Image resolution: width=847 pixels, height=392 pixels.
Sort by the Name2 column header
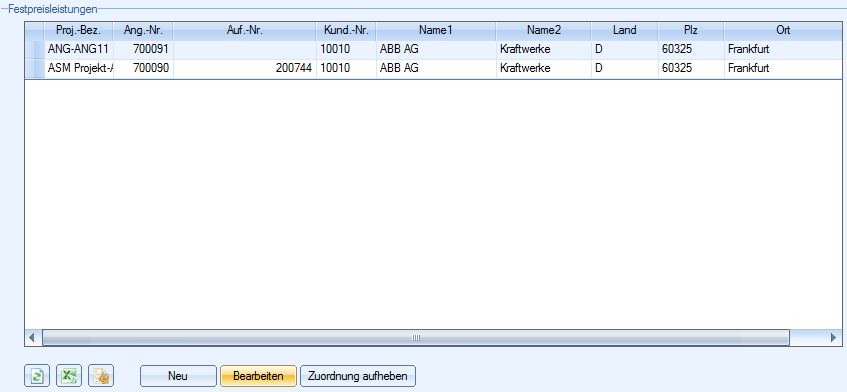pyautogui.click(x=543, y=31)
